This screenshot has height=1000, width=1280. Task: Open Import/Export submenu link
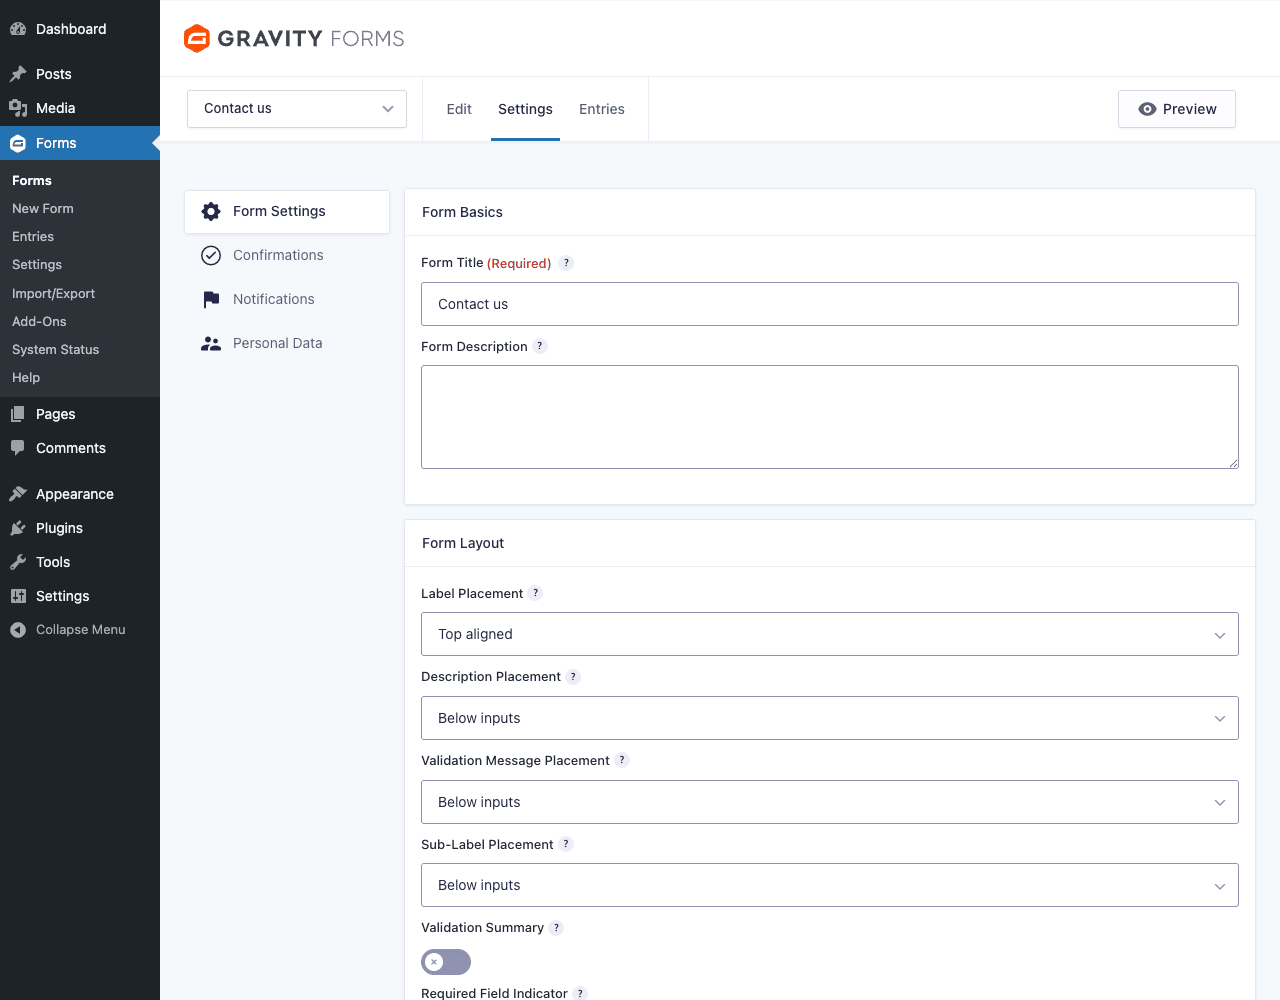click(x=54, y=293)
